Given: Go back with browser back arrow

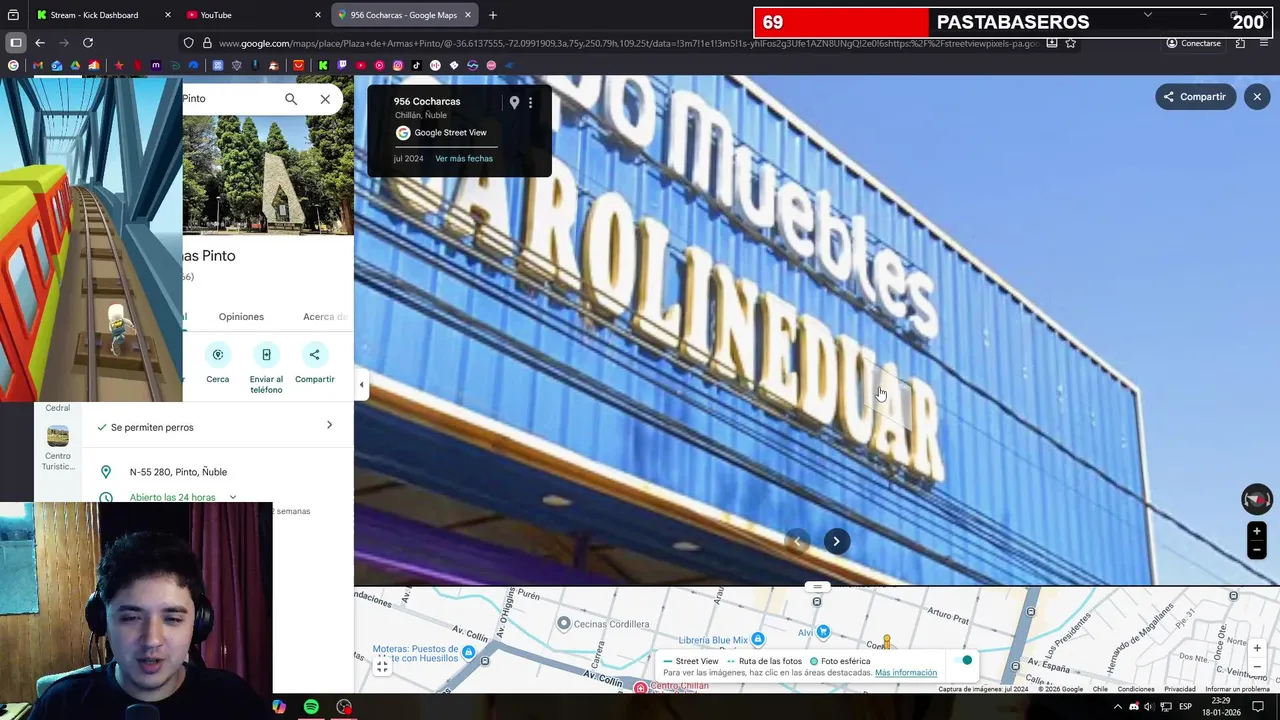Looking at the screenshot, I should (x=40, y=43).
